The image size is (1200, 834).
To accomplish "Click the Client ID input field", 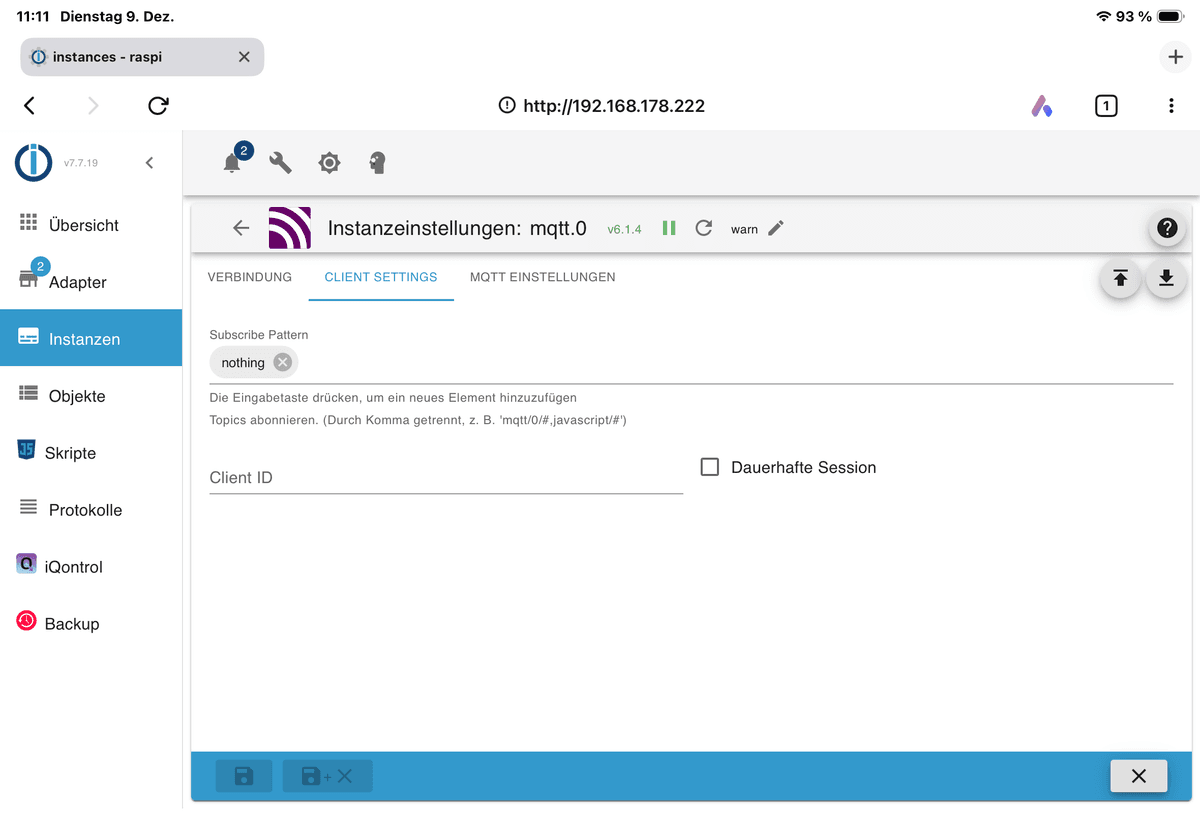I will click(x=446, y=478).
